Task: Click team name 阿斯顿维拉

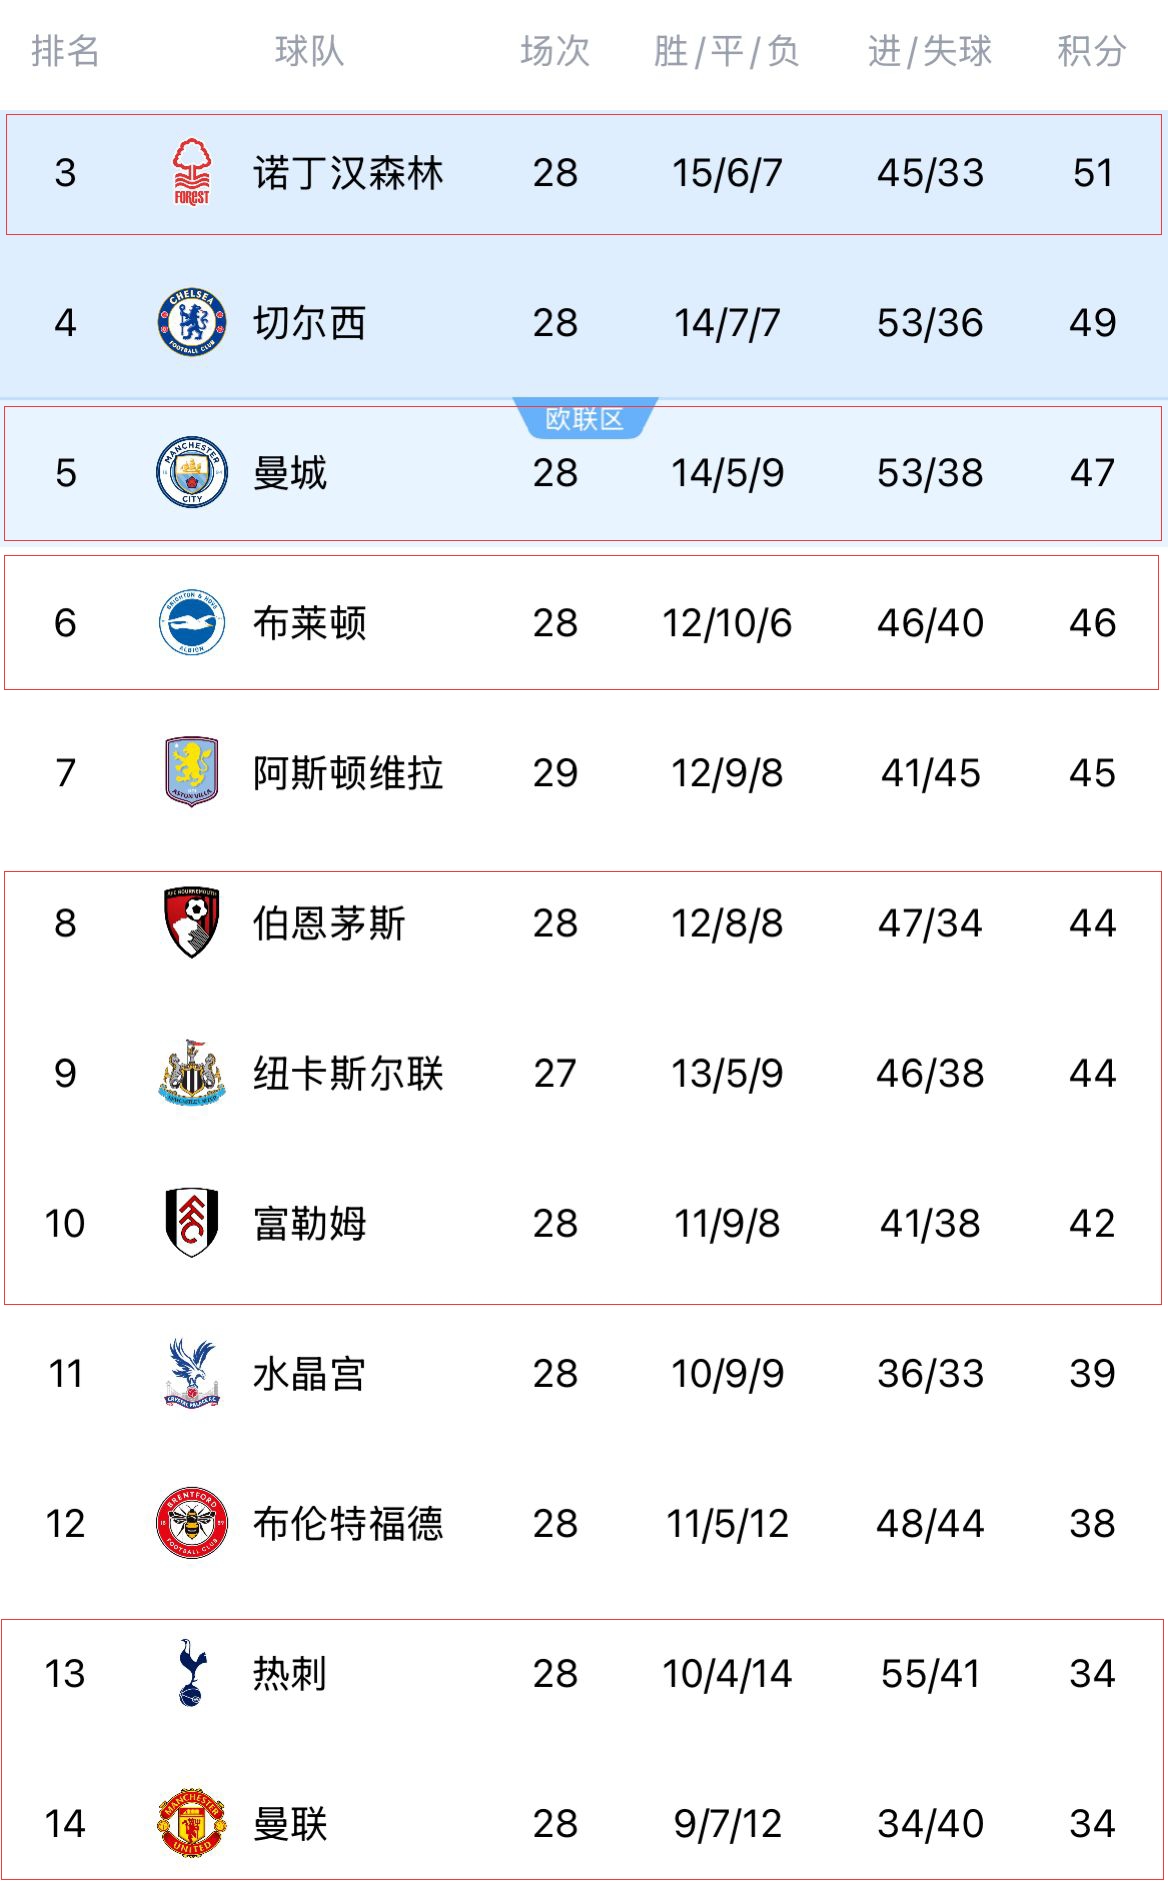Action: pyautogui.click(x=348, y=773)
